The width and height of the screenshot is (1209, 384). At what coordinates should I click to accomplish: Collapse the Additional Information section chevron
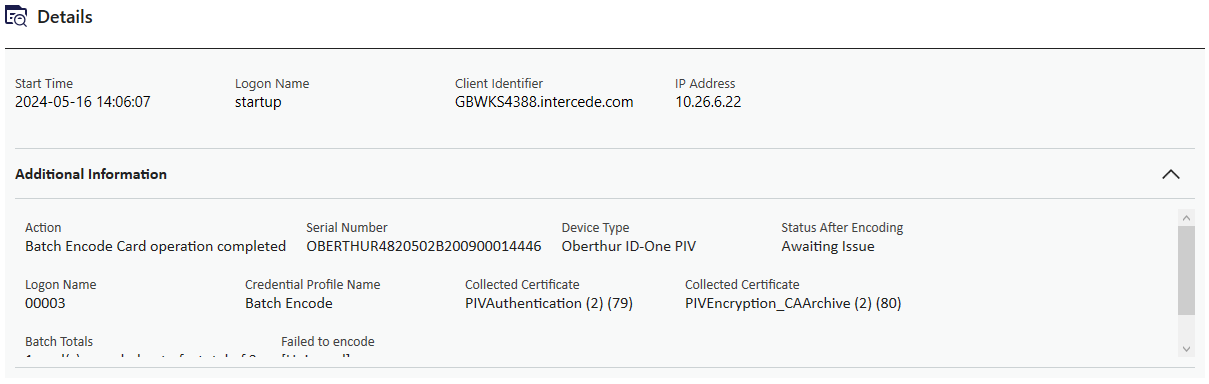coord(1171,174)
